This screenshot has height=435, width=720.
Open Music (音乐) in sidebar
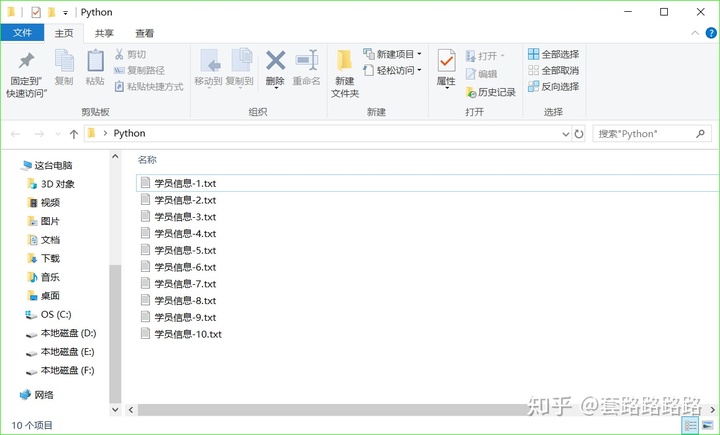[44, 277]
